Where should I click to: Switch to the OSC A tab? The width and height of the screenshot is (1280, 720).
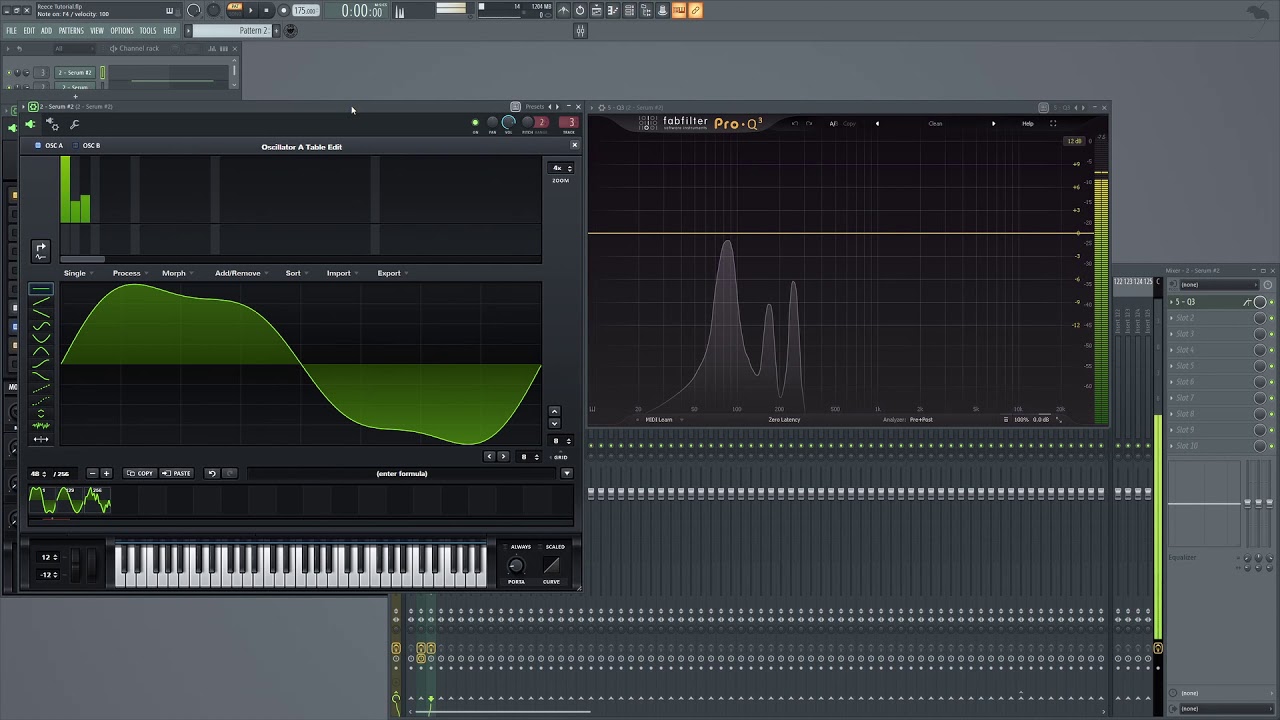[x=49, y=146]
